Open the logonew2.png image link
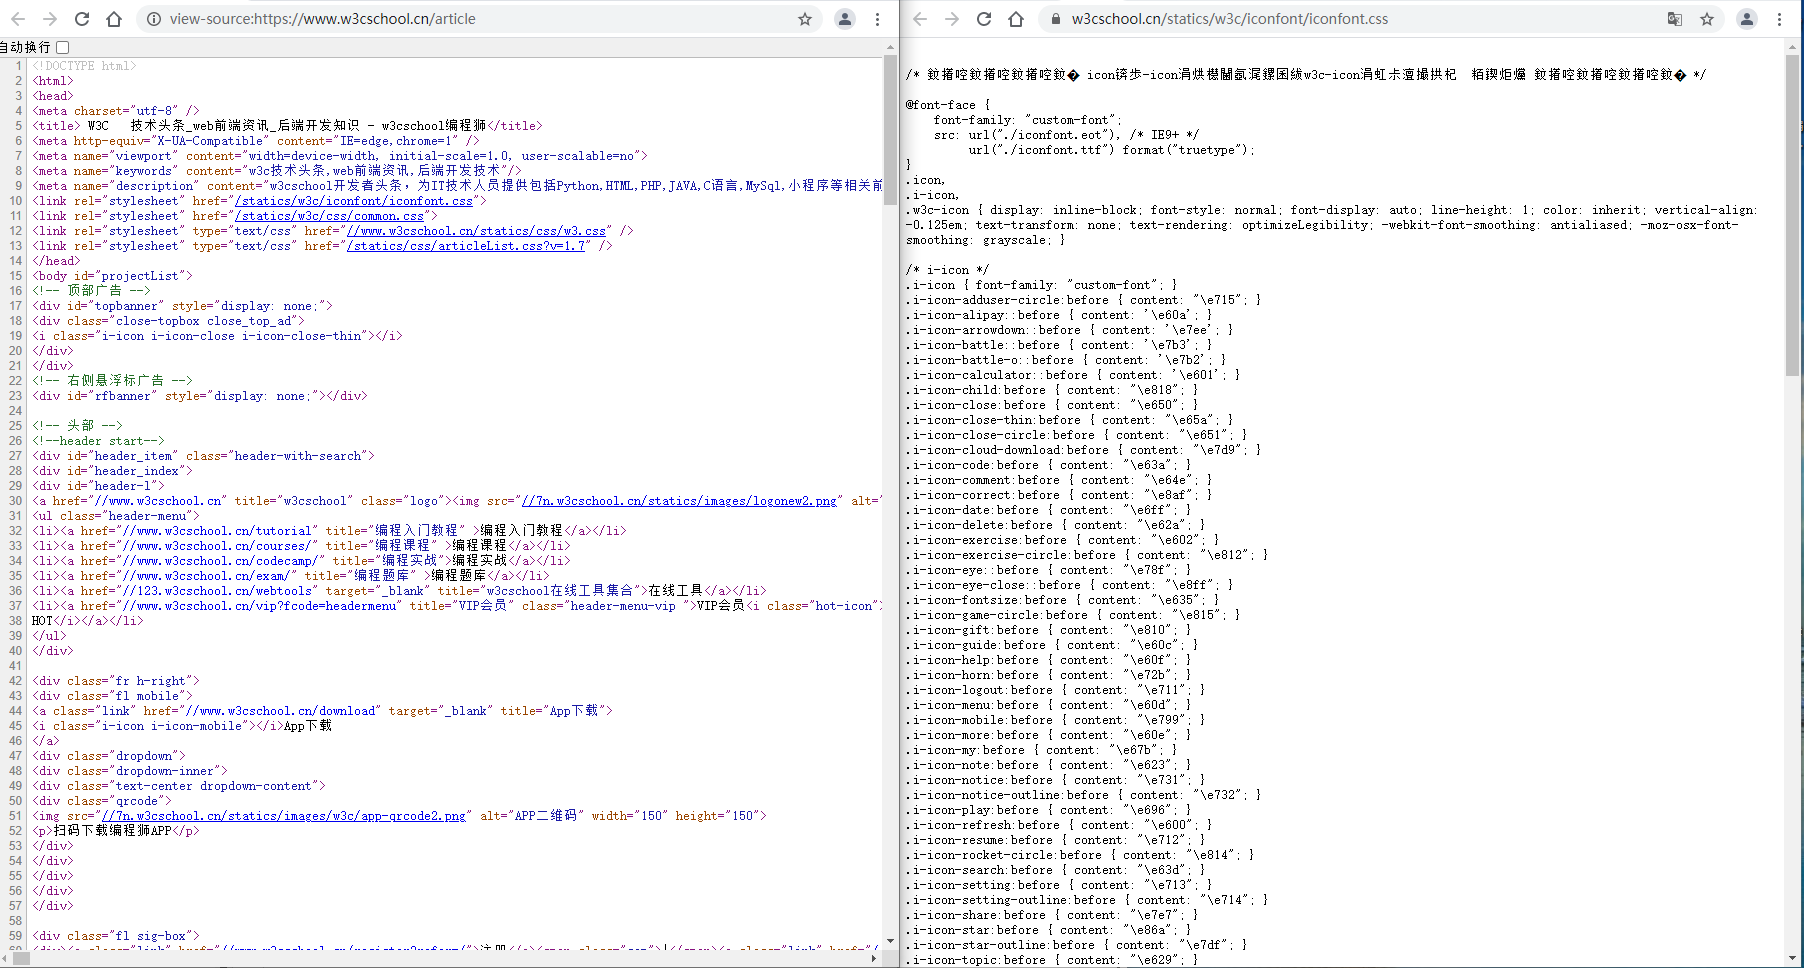This screenshot has width=1804, height=968. (679, 501)
